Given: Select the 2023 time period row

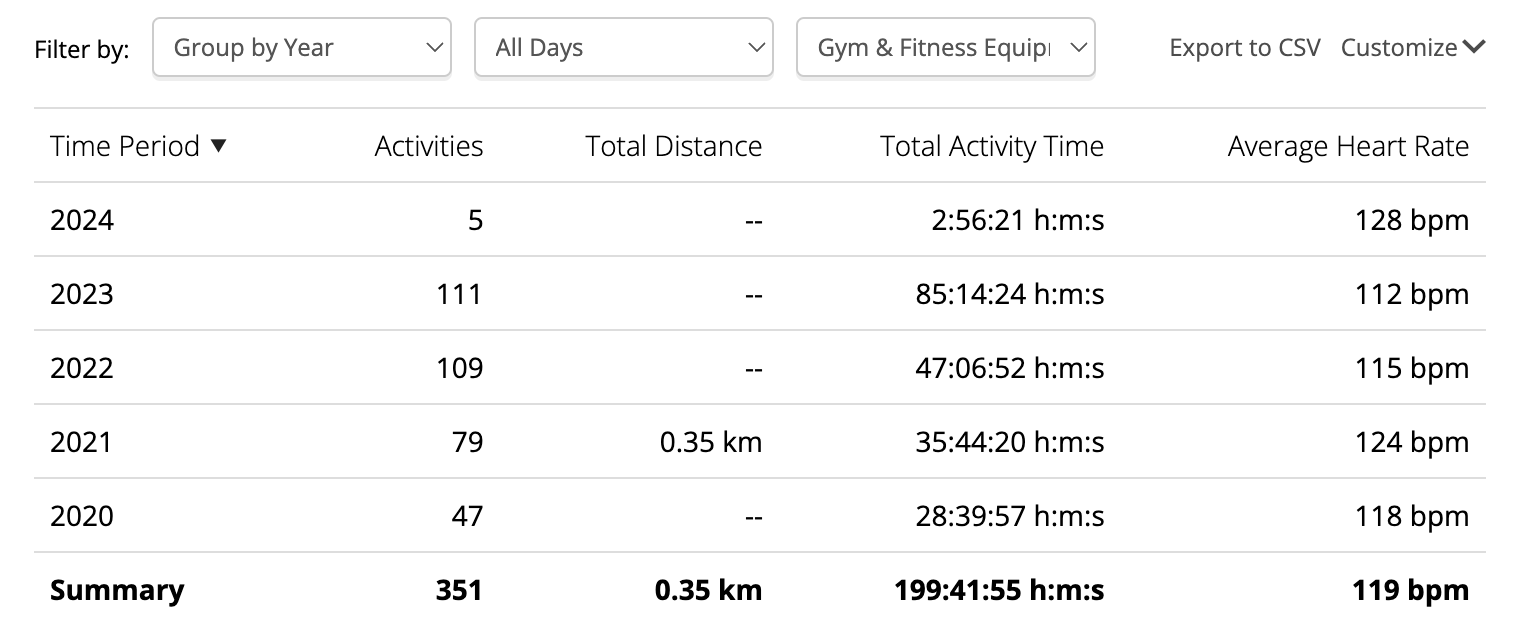Looking at the screenshot, I should click(x=760, y=294).
